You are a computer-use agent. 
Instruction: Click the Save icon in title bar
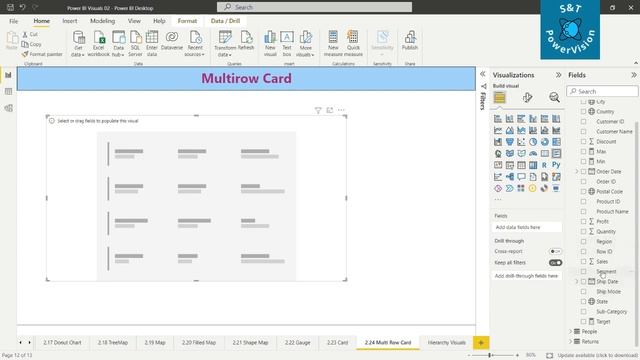11,7
